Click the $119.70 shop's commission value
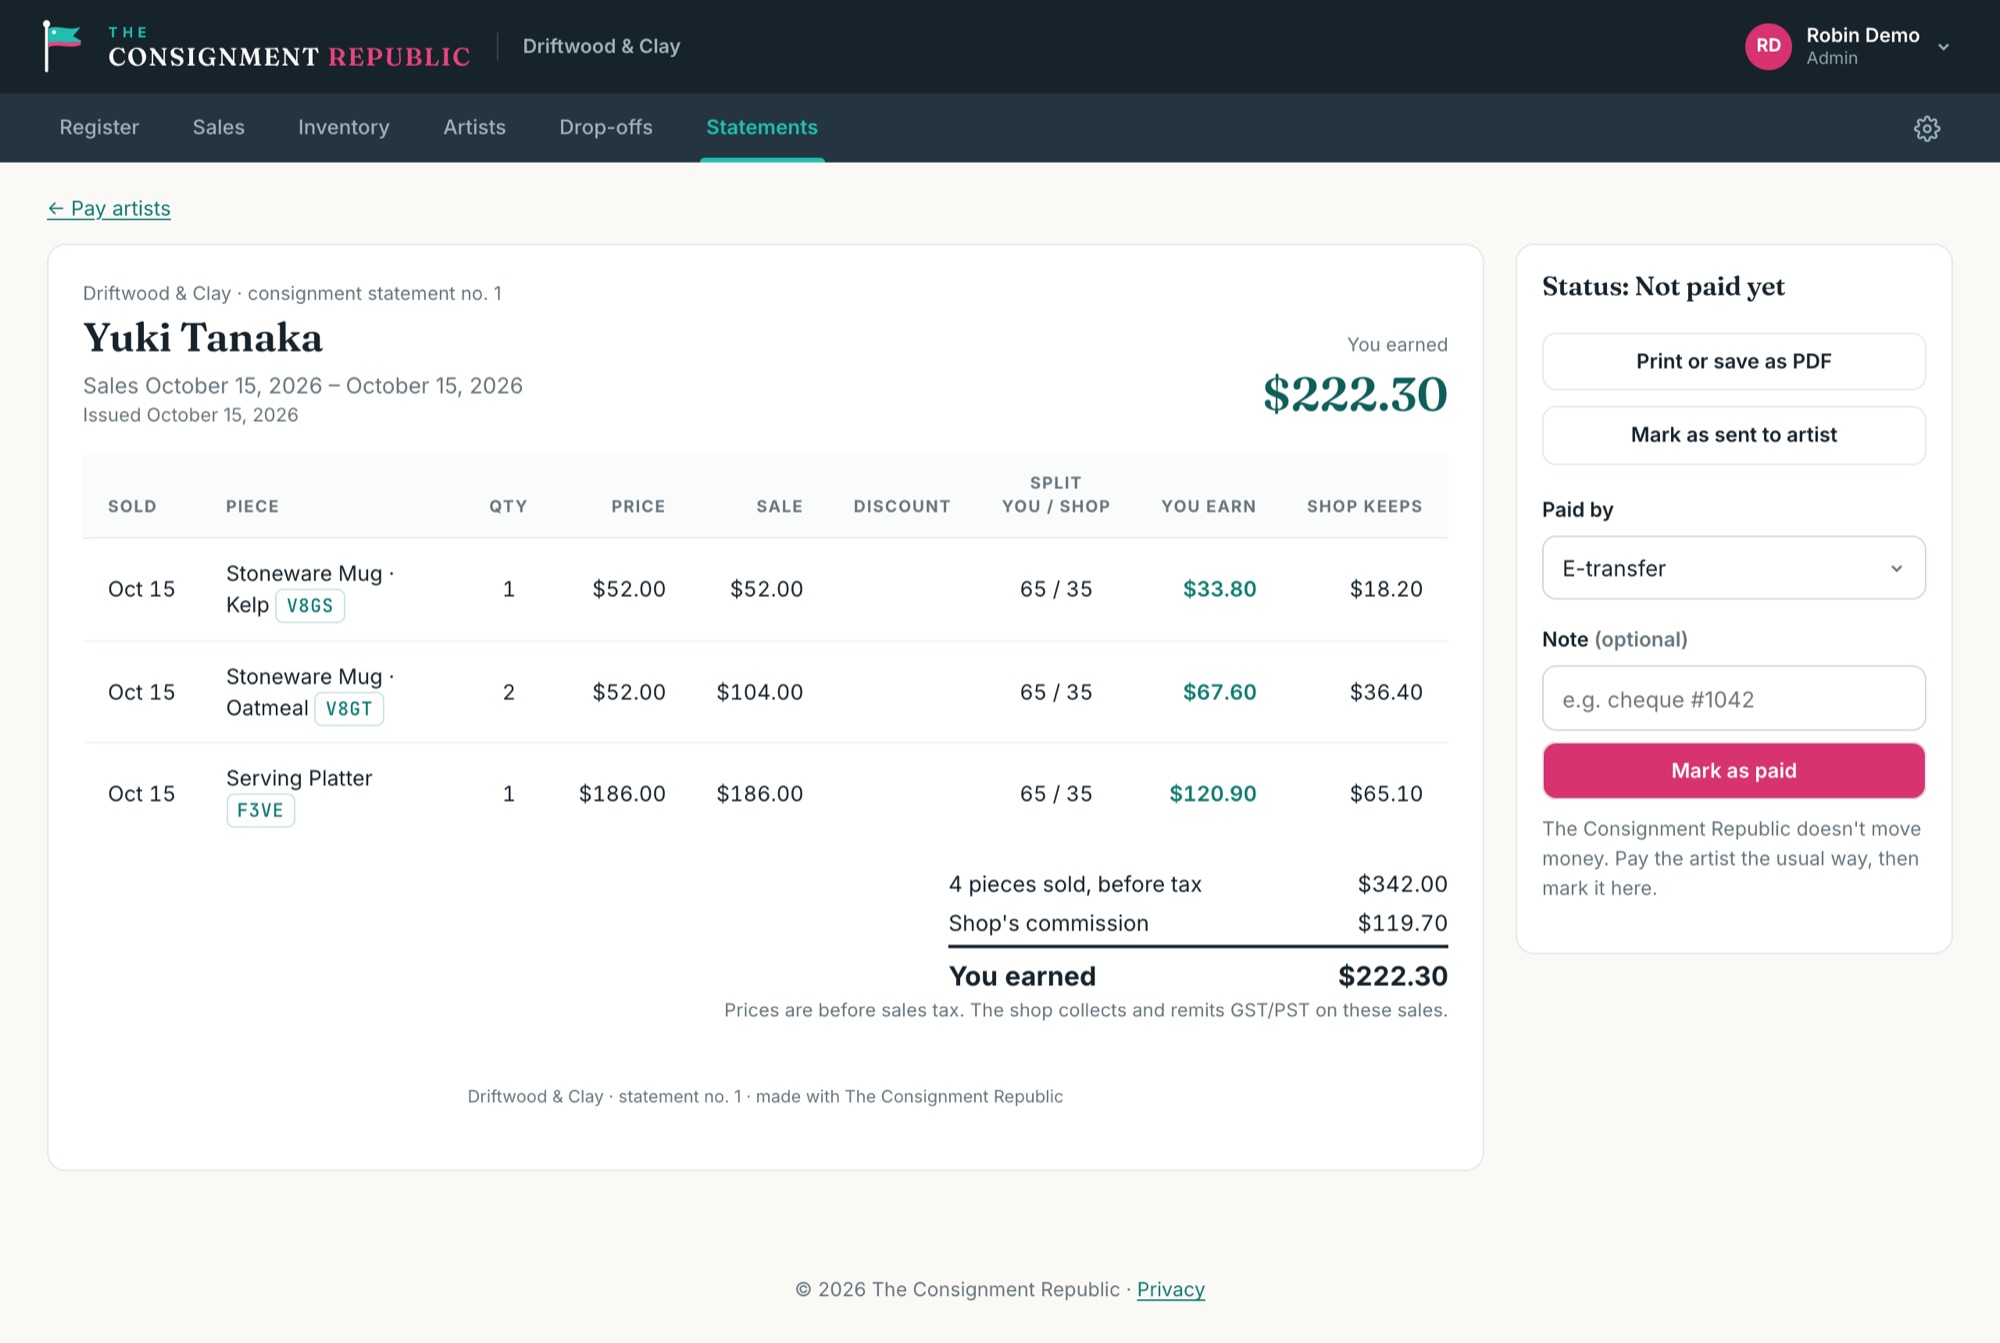Viewport: 2000px width, 1343px height. click(1402, 923)
